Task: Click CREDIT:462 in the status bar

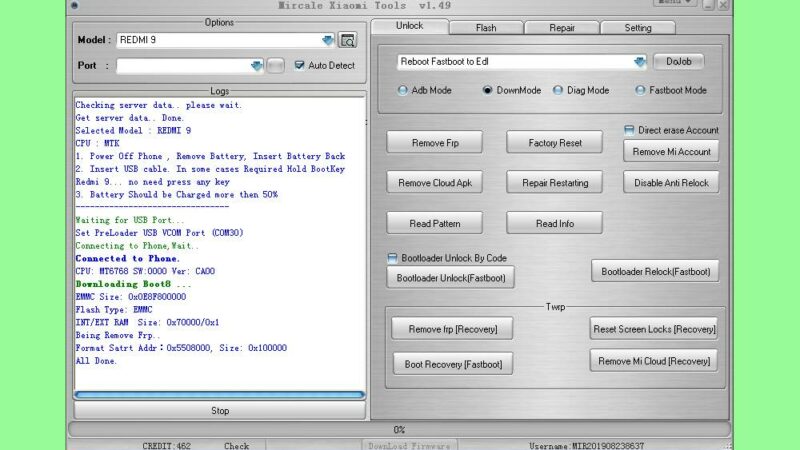Action: pos(166,445)
